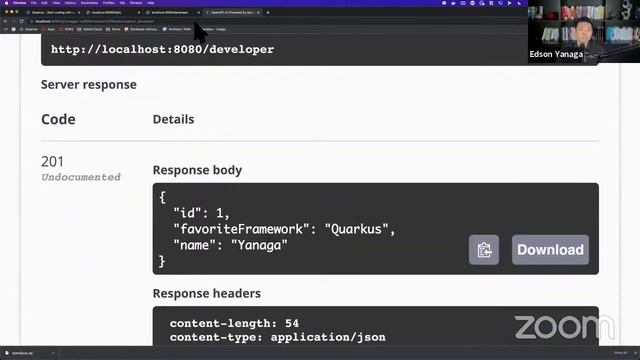The image size is (640, 360).
Task: Open the Hybrid Cloud bookmarks folder
Action: click(90, 29)
